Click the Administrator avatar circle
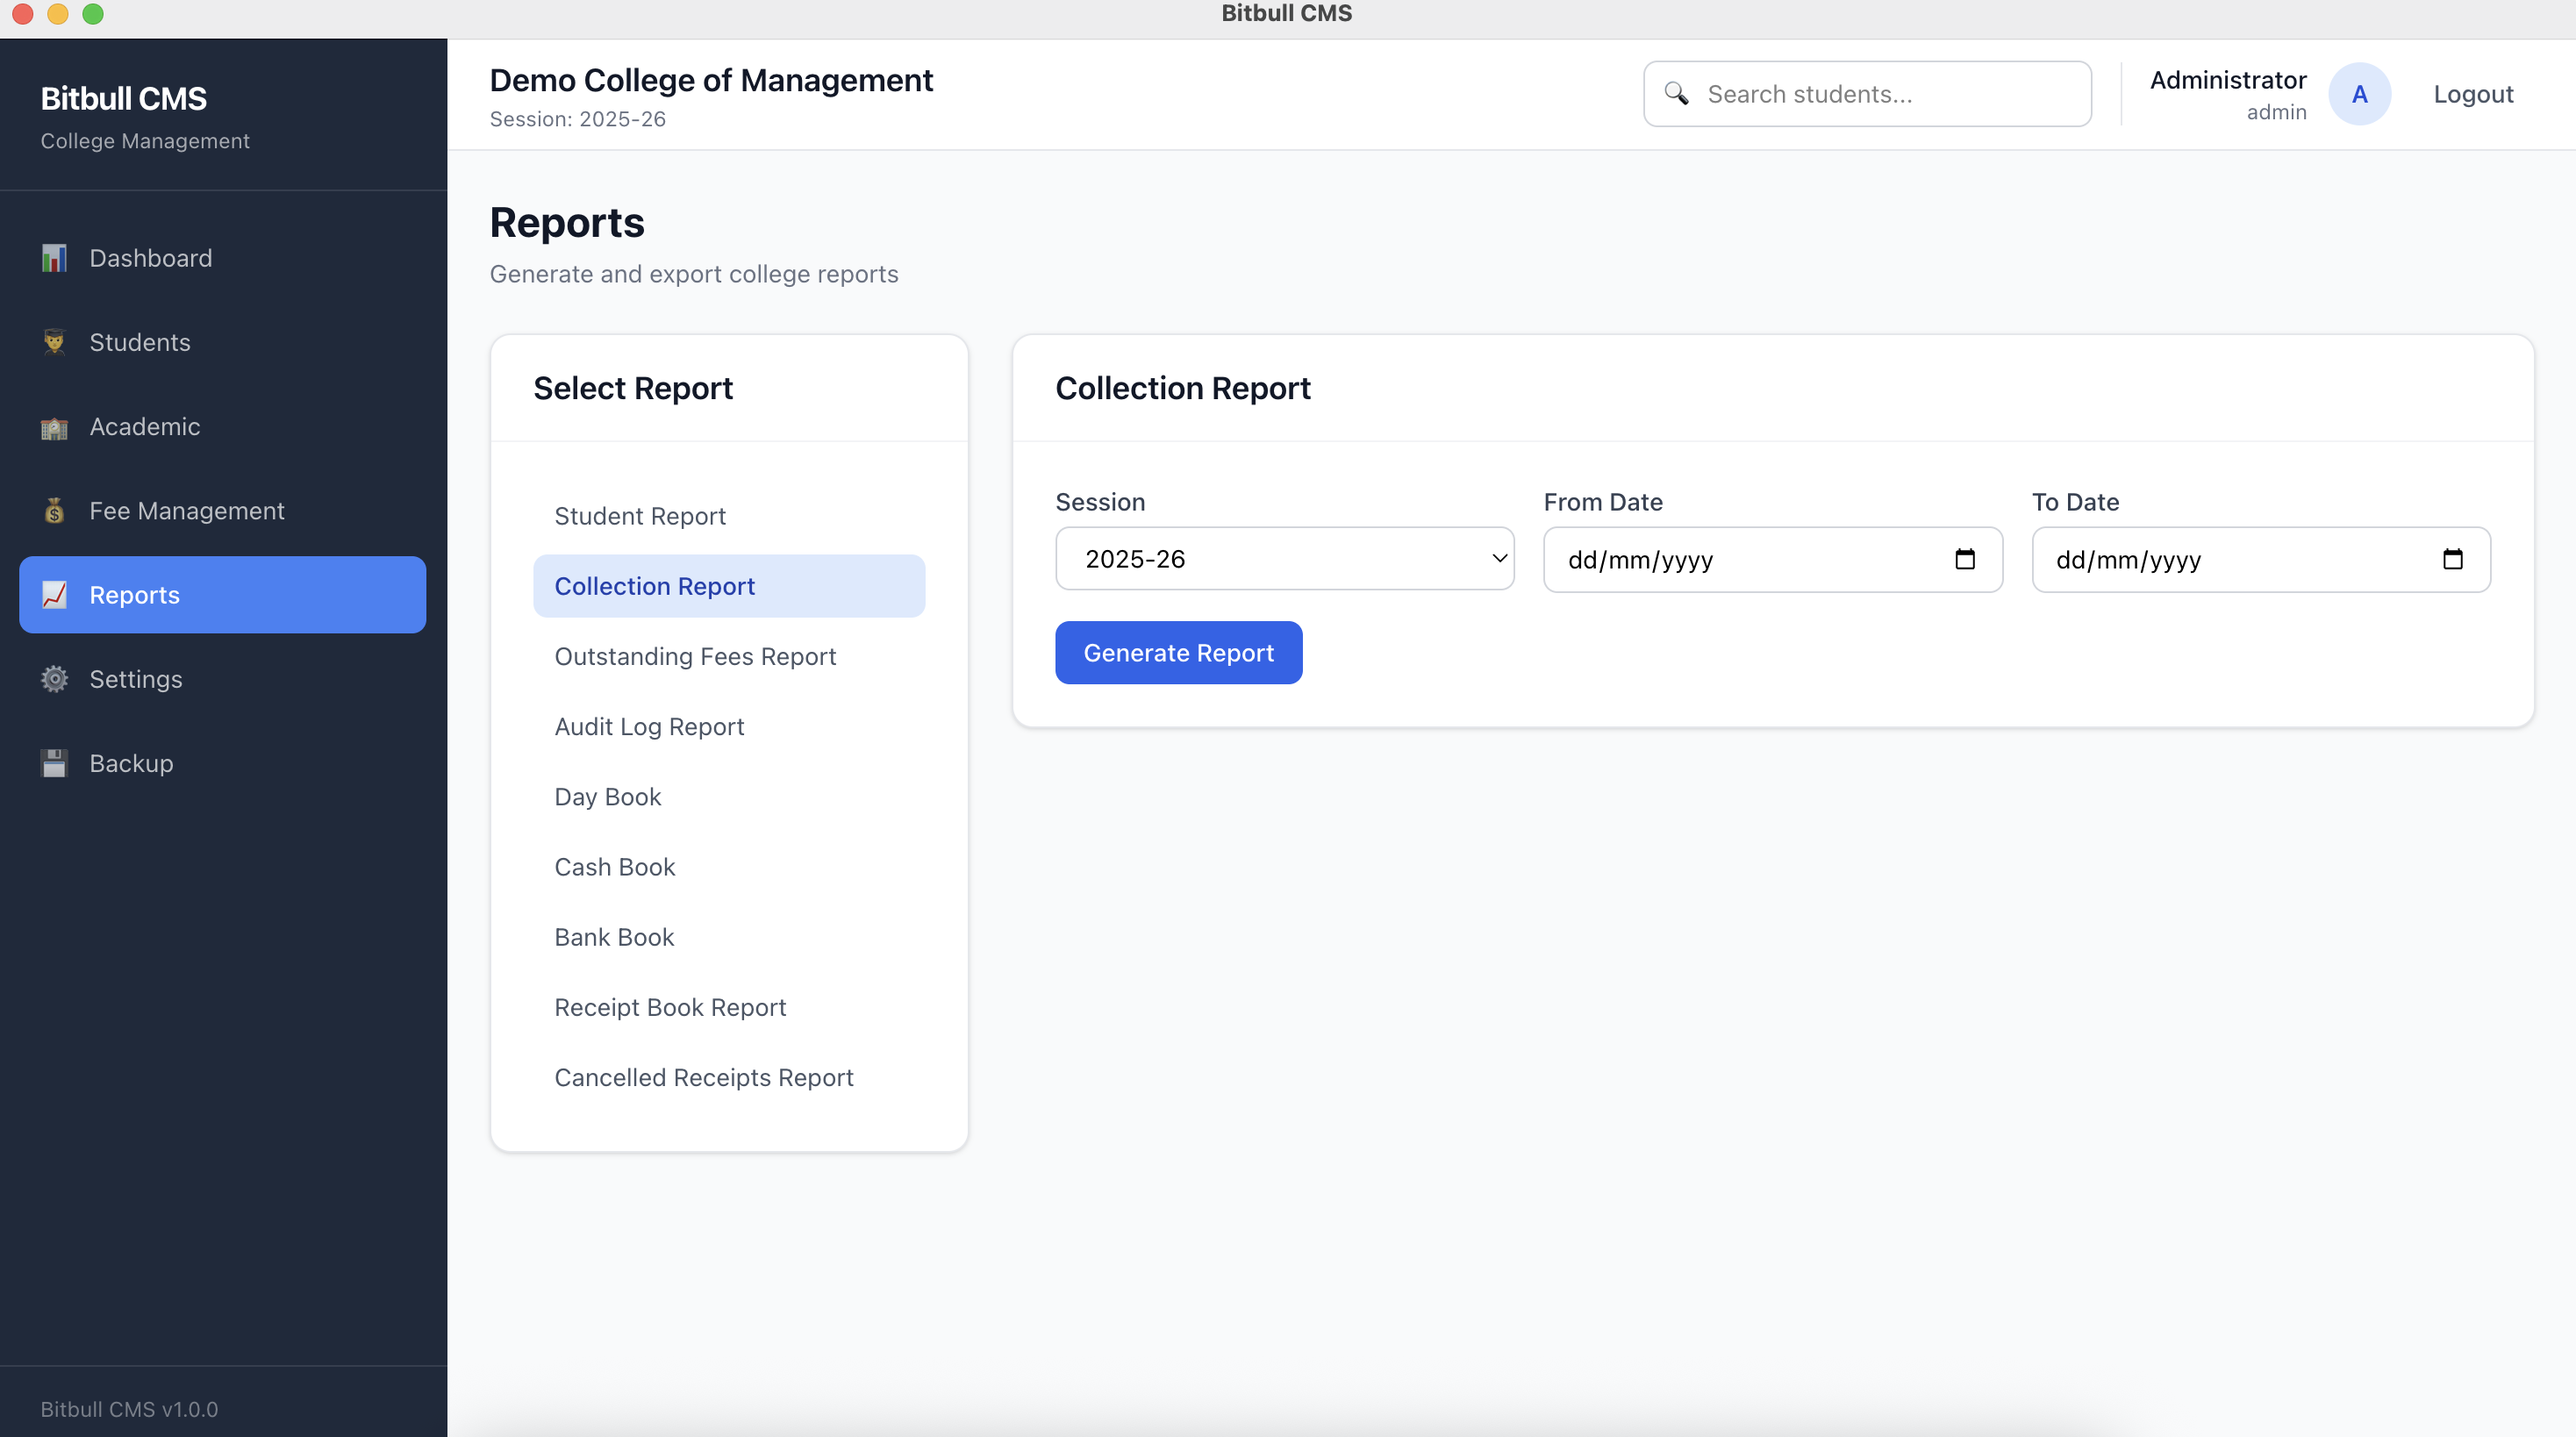Viewport: 2576px width, 1437px height. tap(2360, 94)
